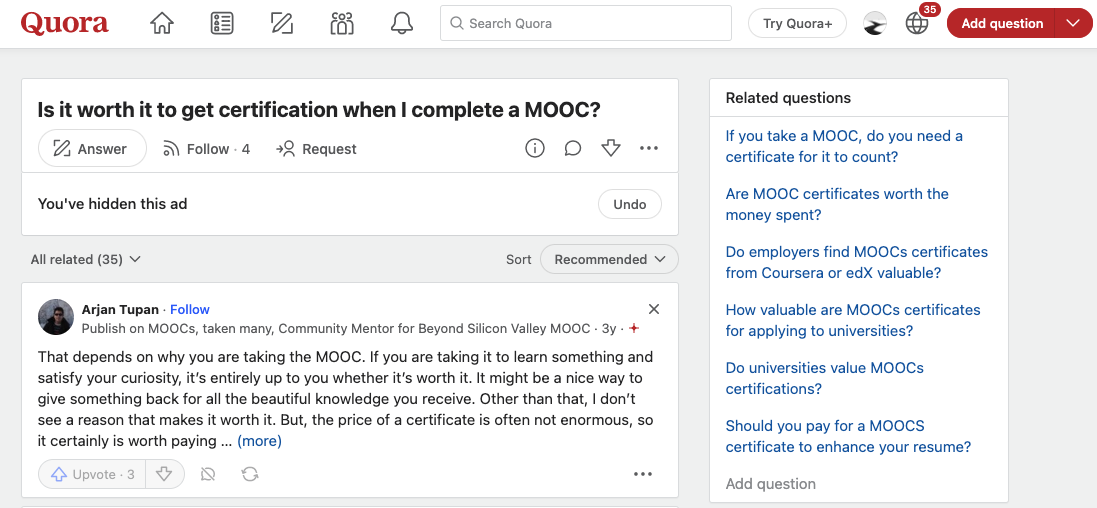Downvote the question
Image resolution: width=1097 pixels, height=508 pixels.
point(611,148)
